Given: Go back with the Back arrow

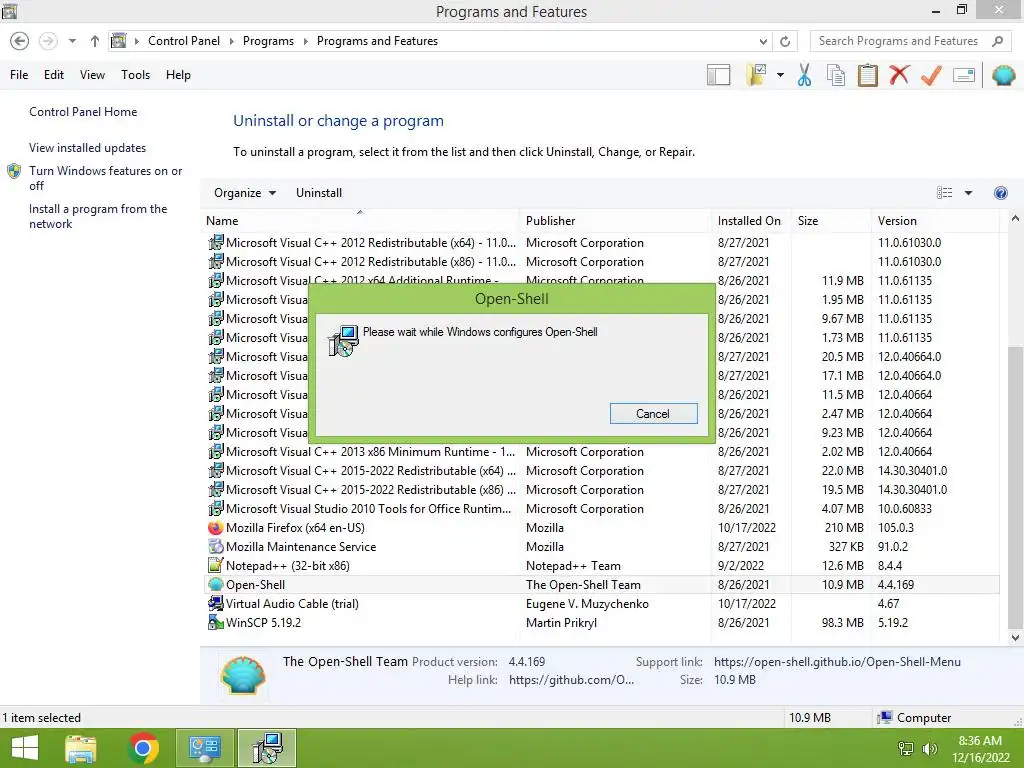Looking at the screenshot, I should 20,41.
